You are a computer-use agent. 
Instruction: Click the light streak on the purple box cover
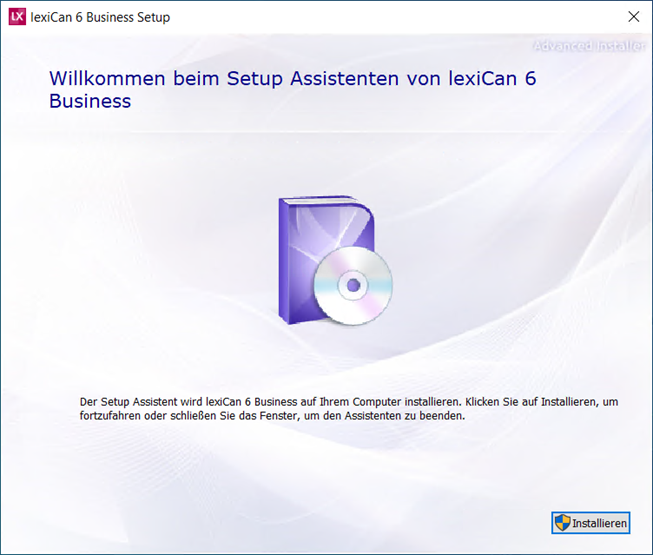335,235
